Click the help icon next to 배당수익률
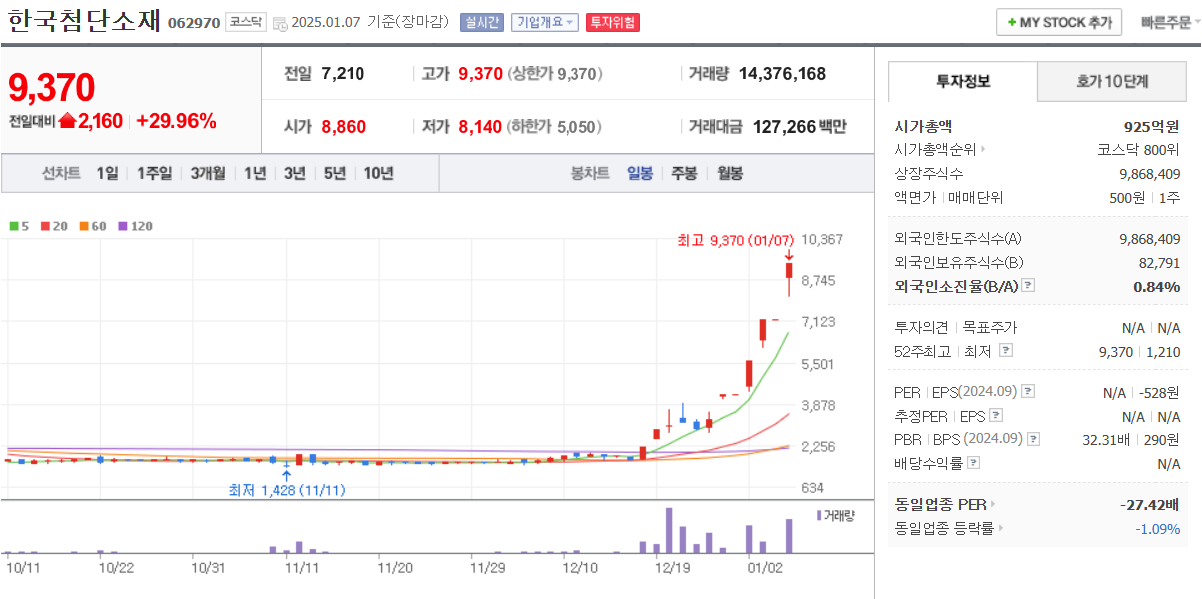 point(973,462)
